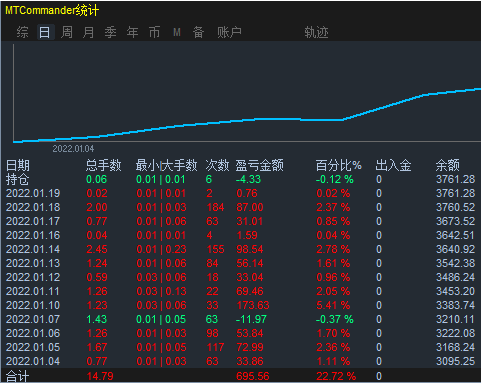Open the 账户 account tab

229,32
